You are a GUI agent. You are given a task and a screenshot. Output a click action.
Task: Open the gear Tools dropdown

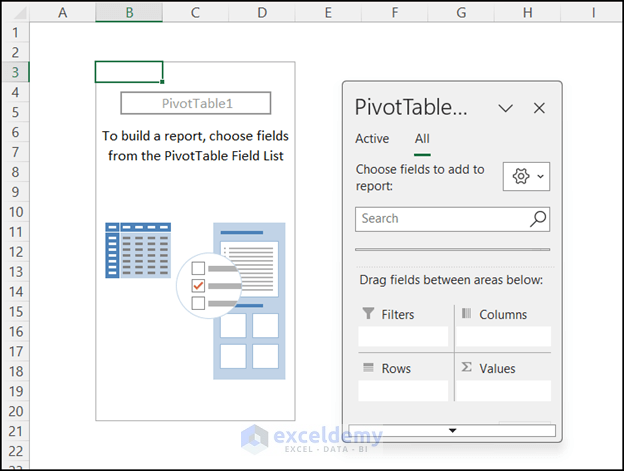(x=526, y=176)
